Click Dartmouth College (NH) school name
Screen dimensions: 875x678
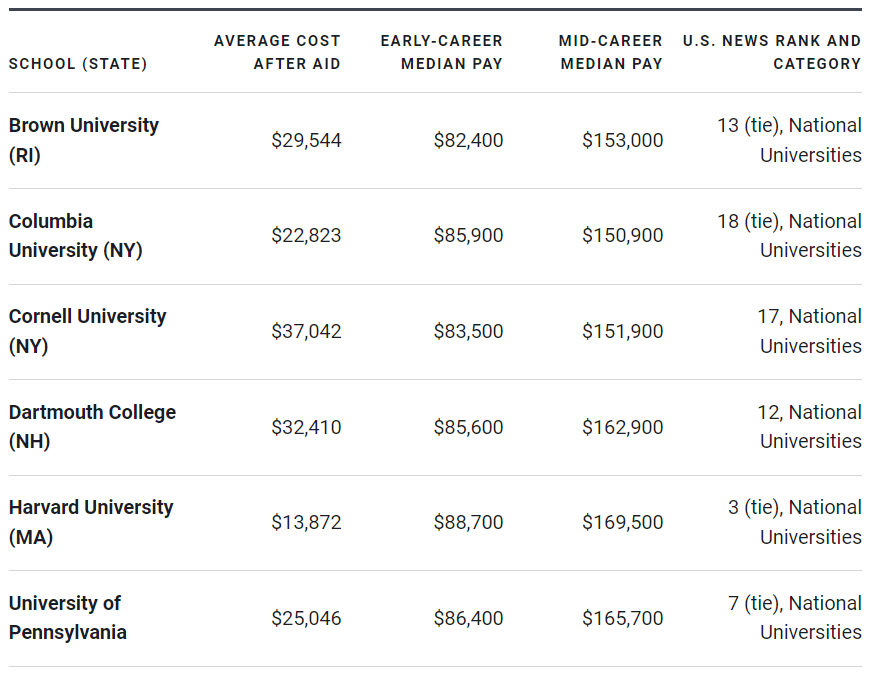[x=92, y=427]
